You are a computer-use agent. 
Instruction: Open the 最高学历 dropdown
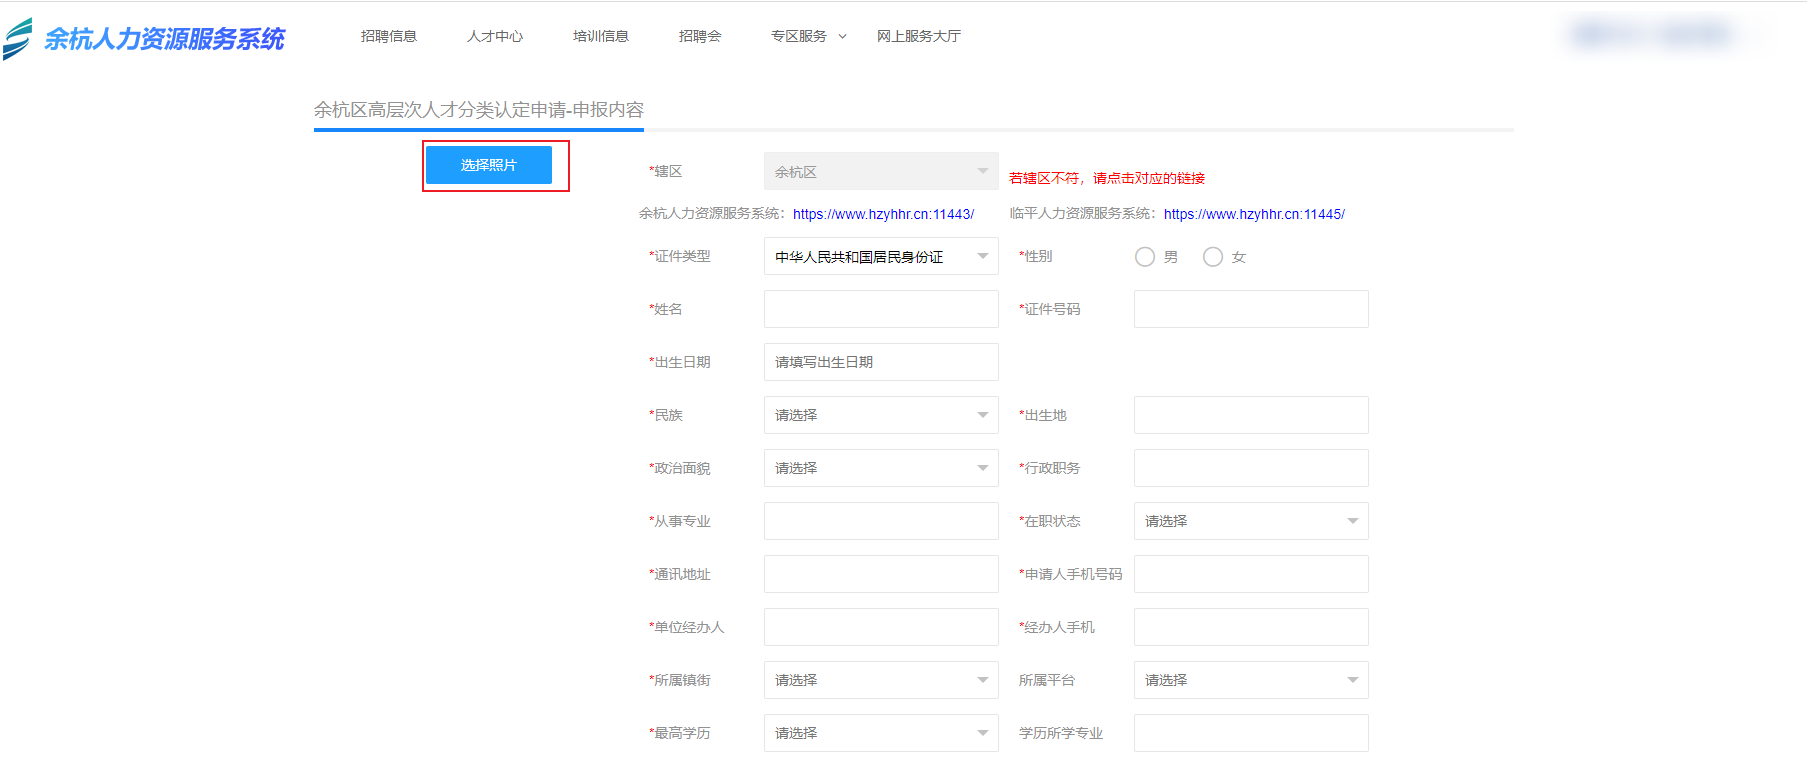880,733
